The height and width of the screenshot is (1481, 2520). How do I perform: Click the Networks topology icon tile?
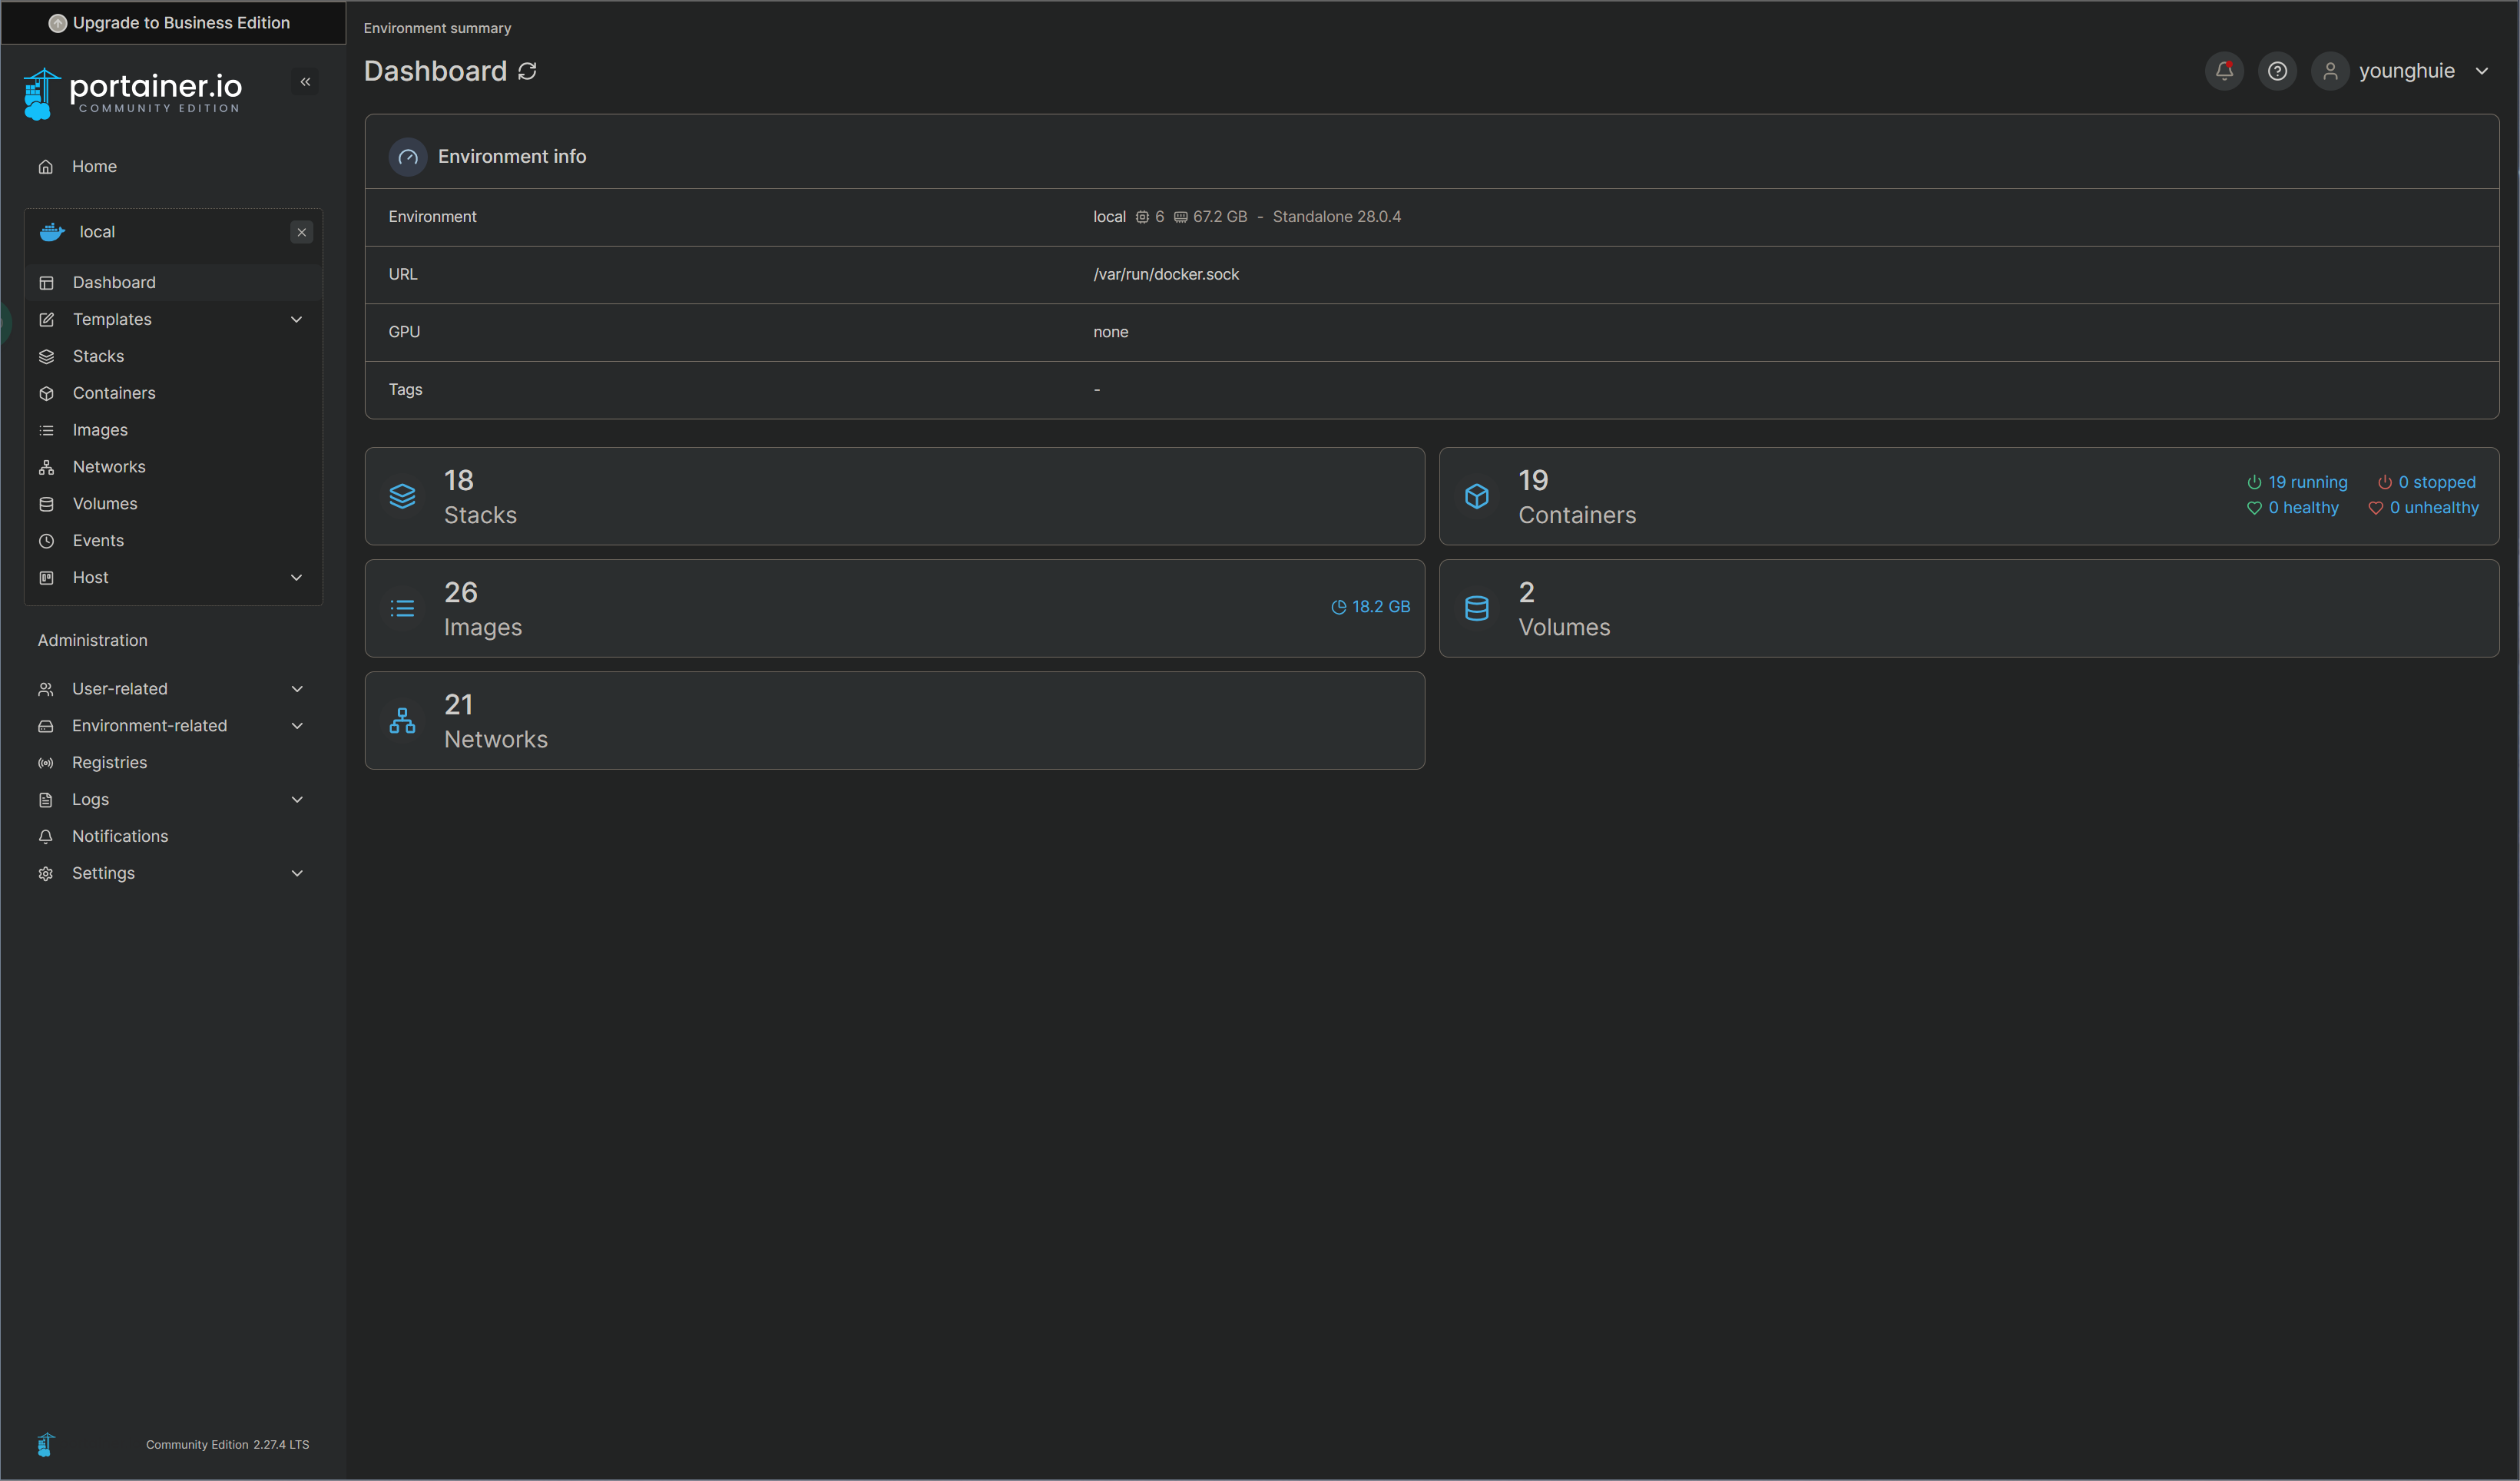[x=402, y=720]
